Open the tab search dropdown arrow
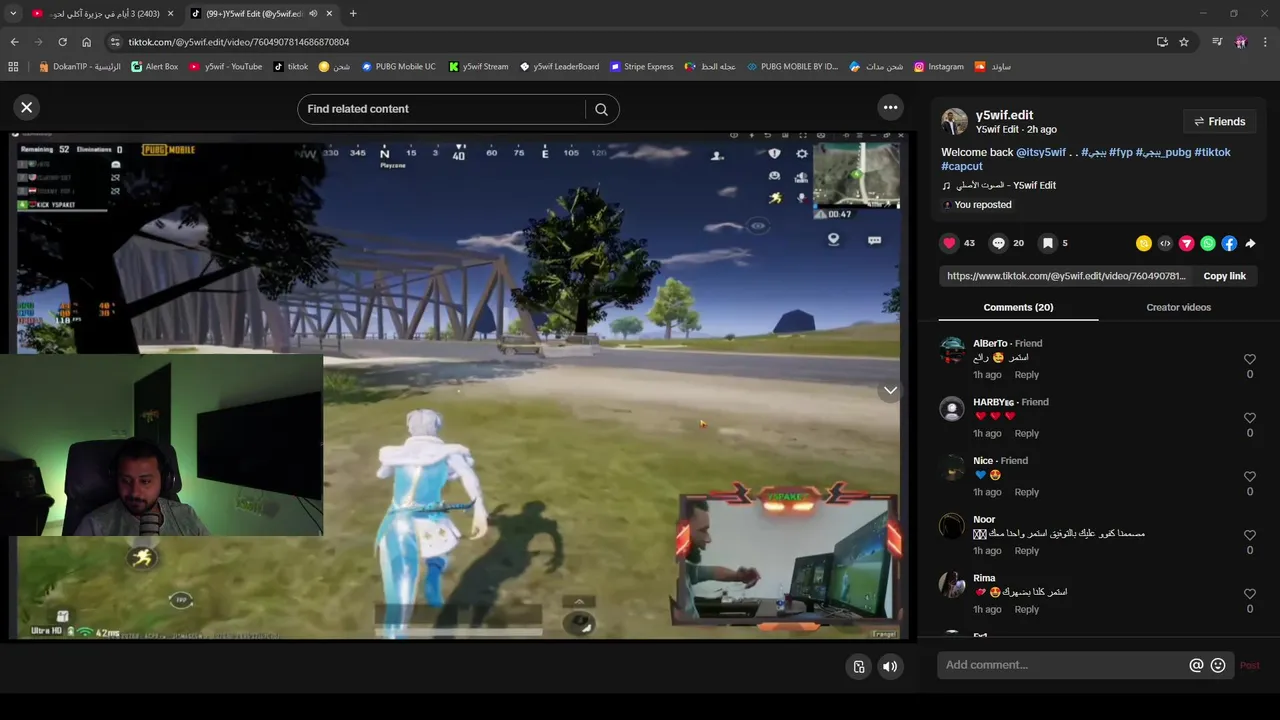This screenshot has height=720, width=1280. pyautogui.click(x=13, y=14)
